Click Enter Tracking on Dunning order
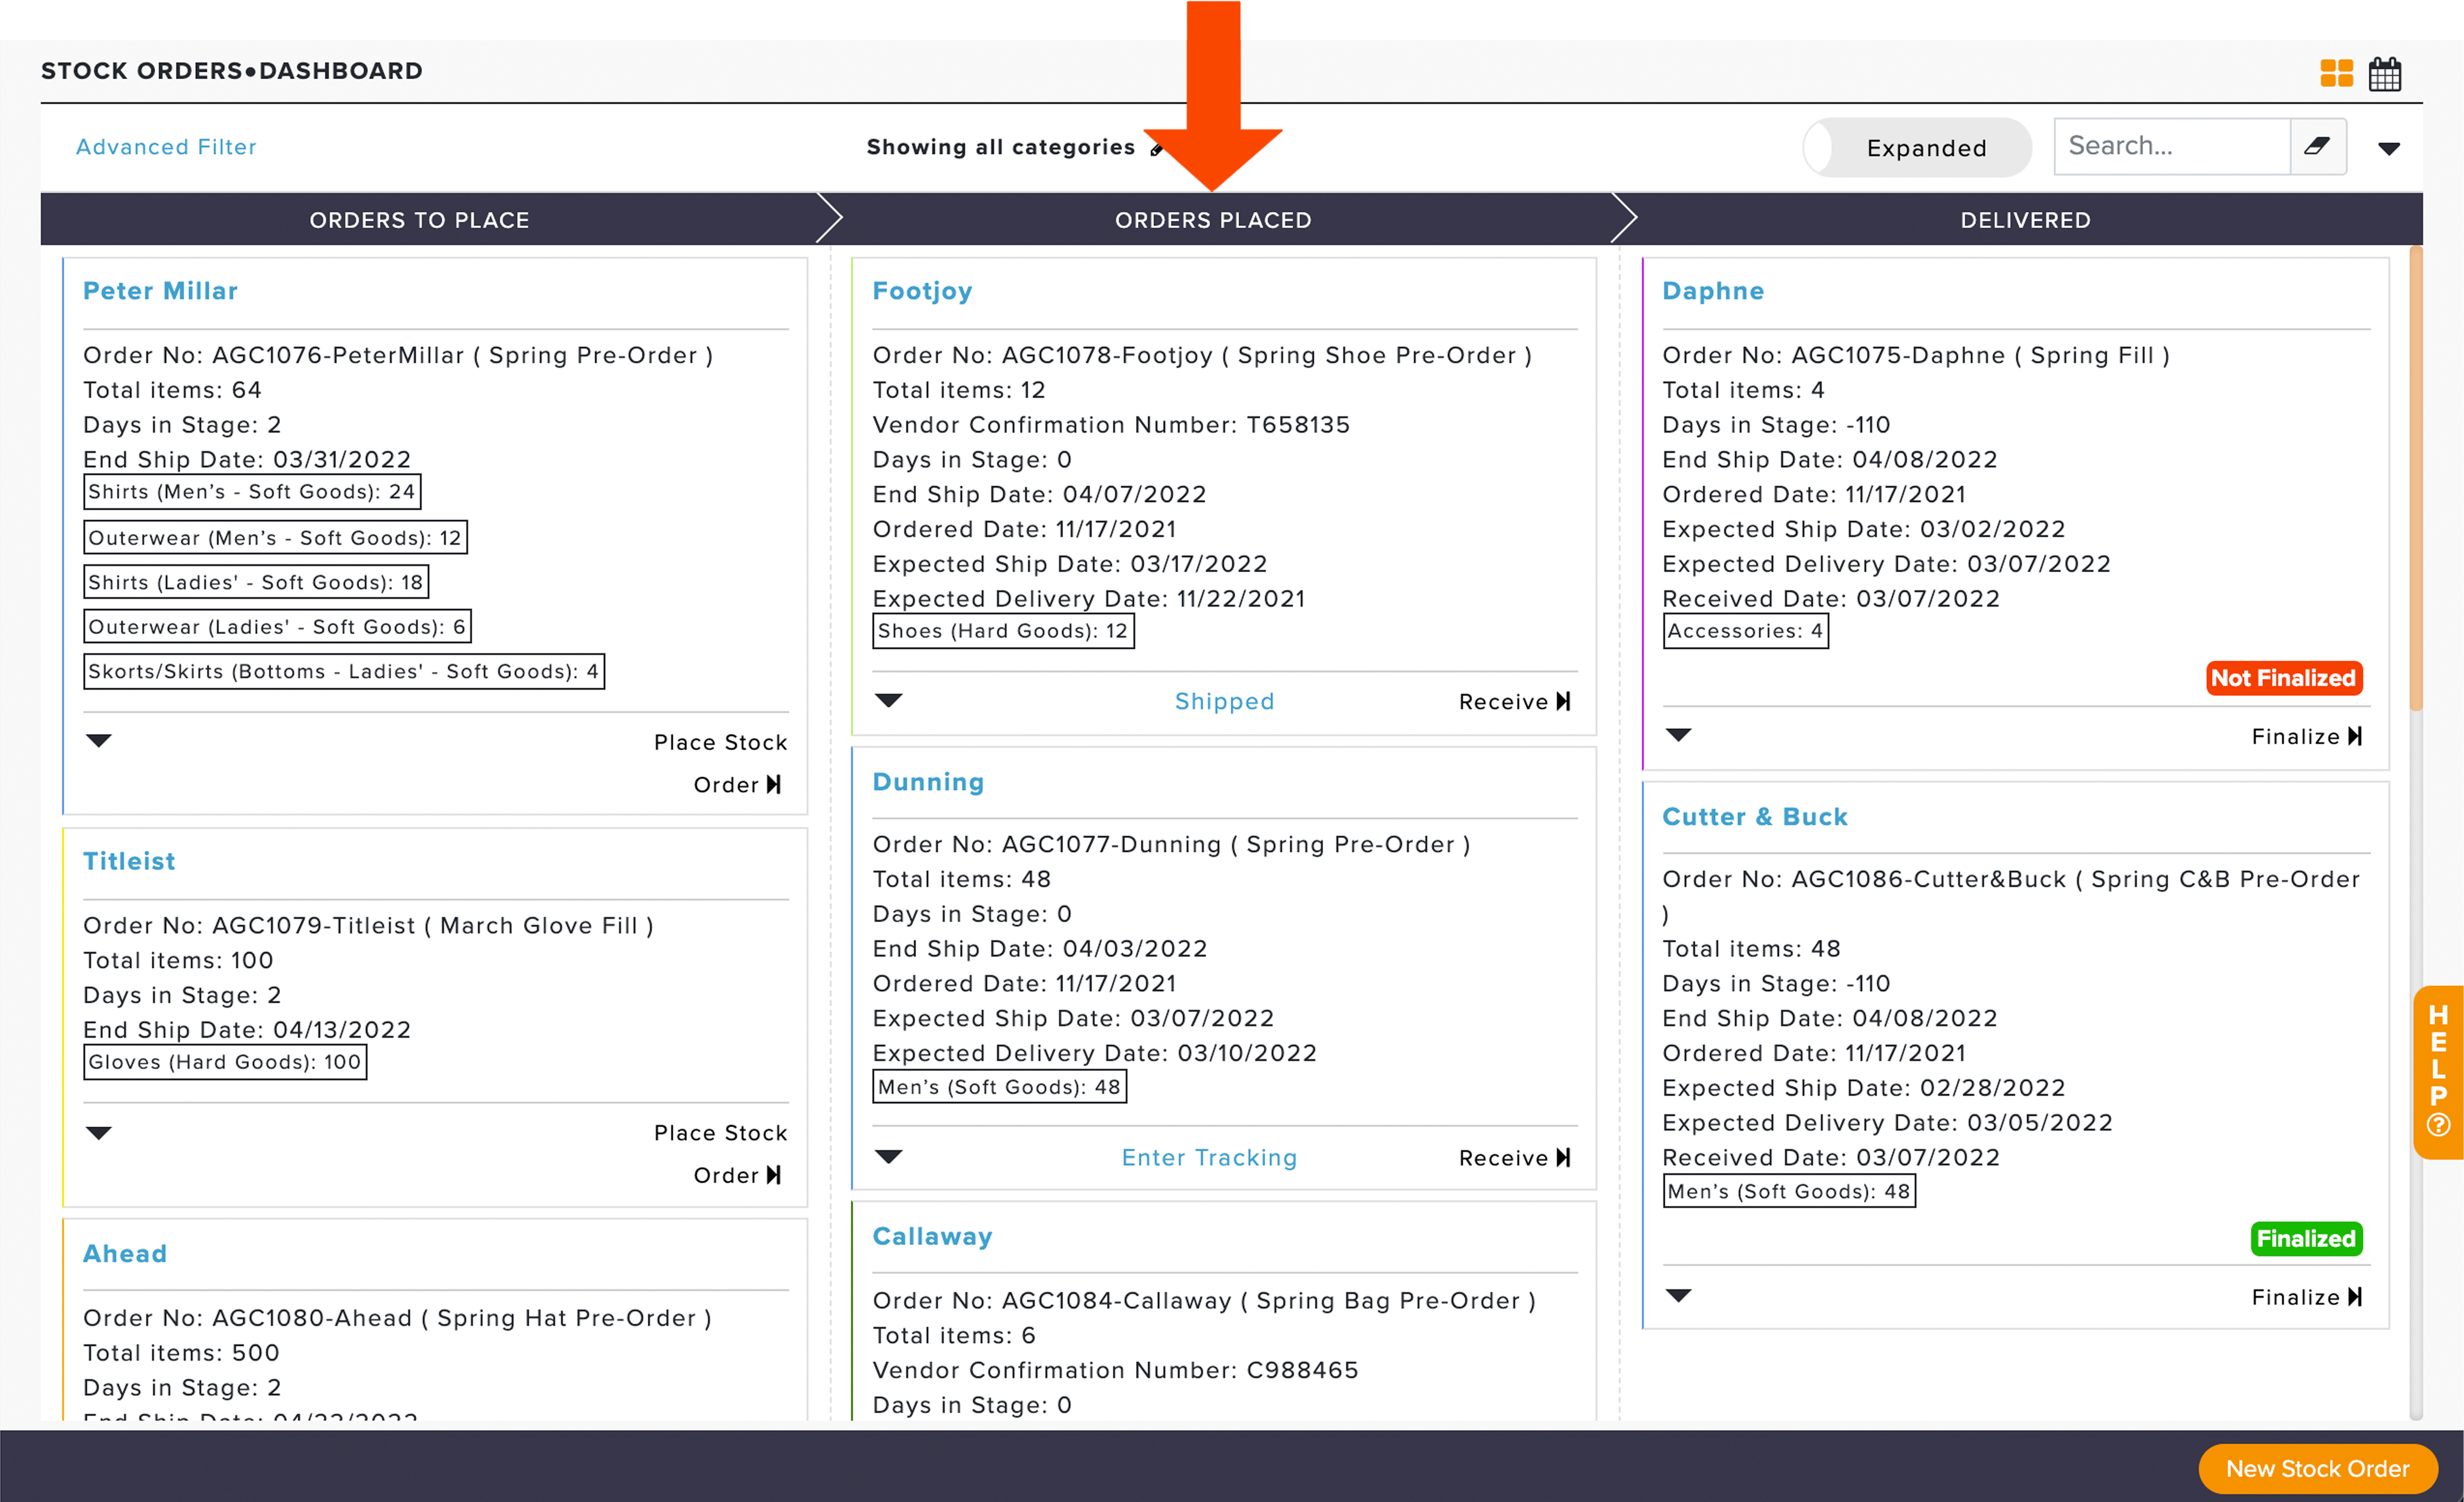 coord(1209,1157)
